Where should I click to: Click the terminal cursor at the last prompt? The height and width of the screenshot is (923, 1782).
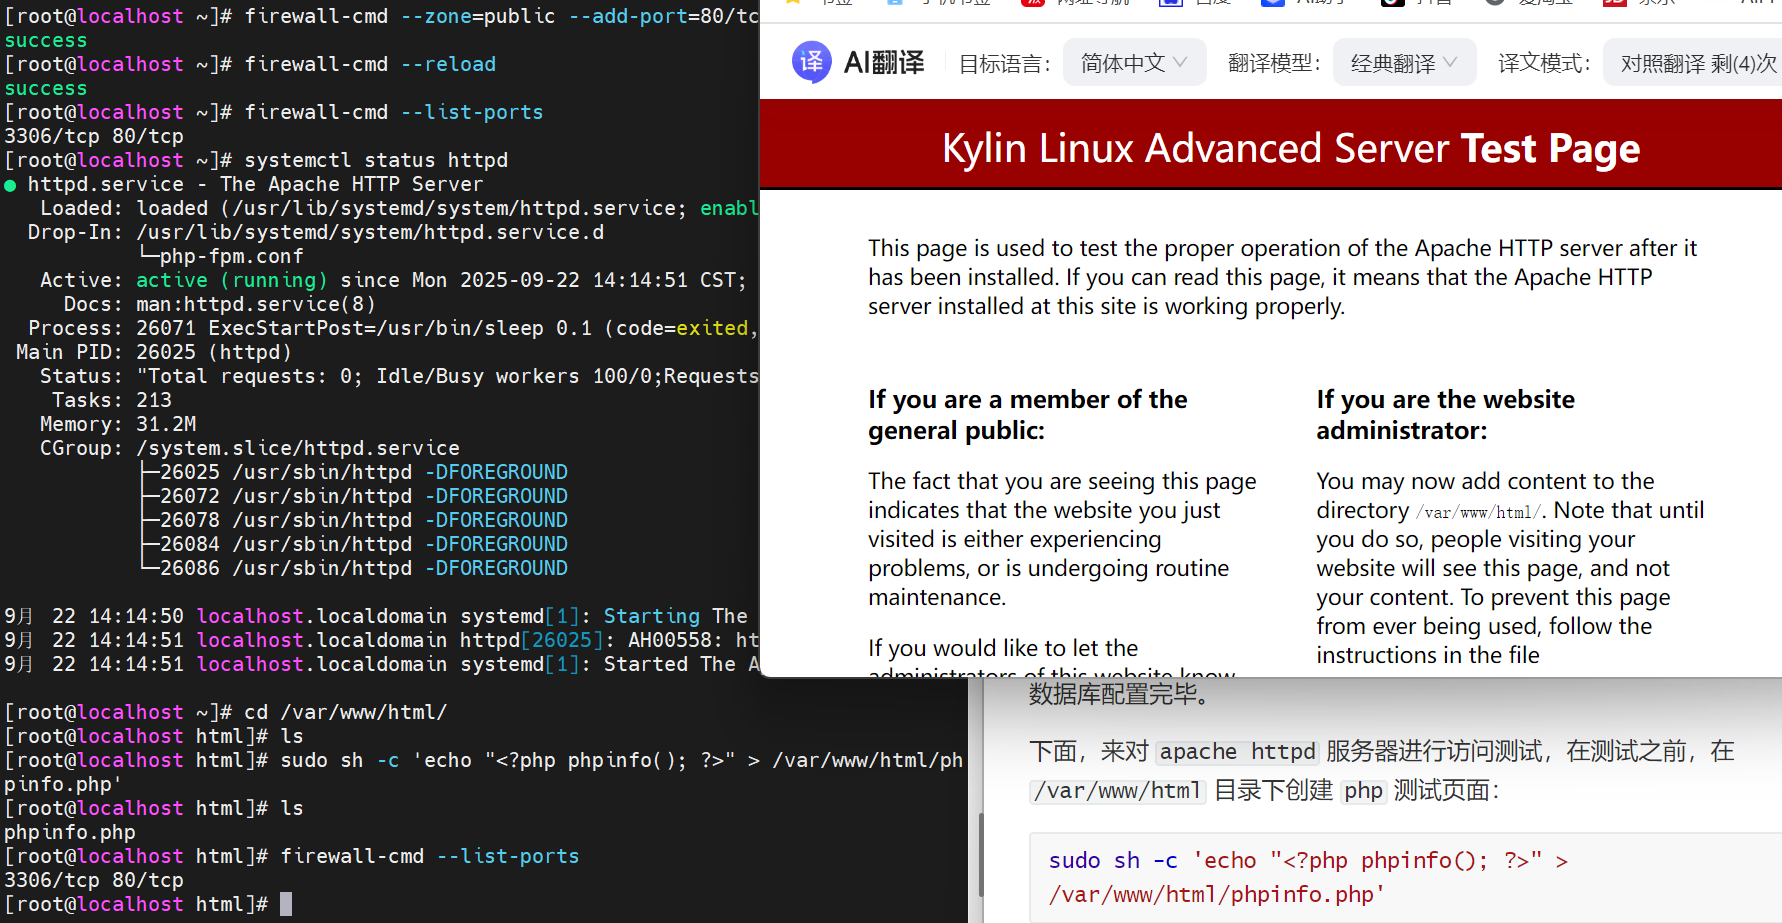[x=286, y=904]
